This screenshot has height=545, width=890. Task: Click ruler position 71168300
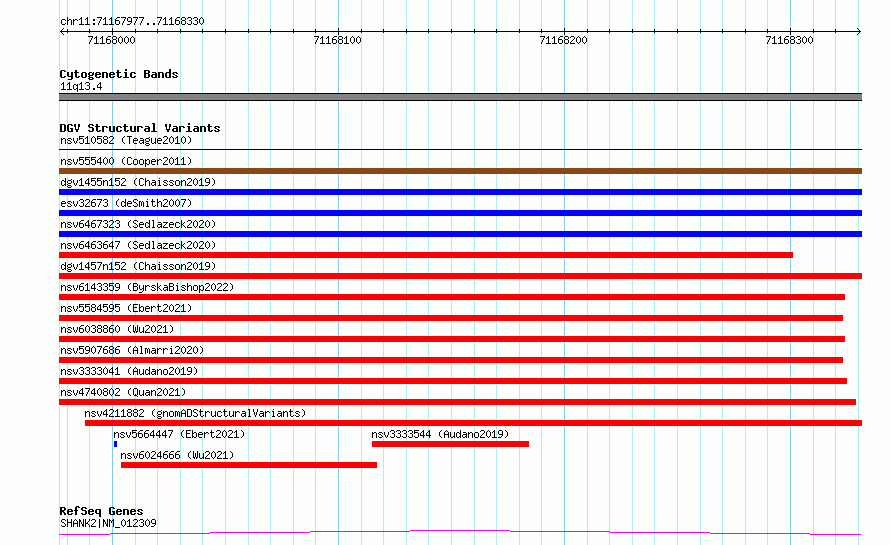[x=790, y=40]
